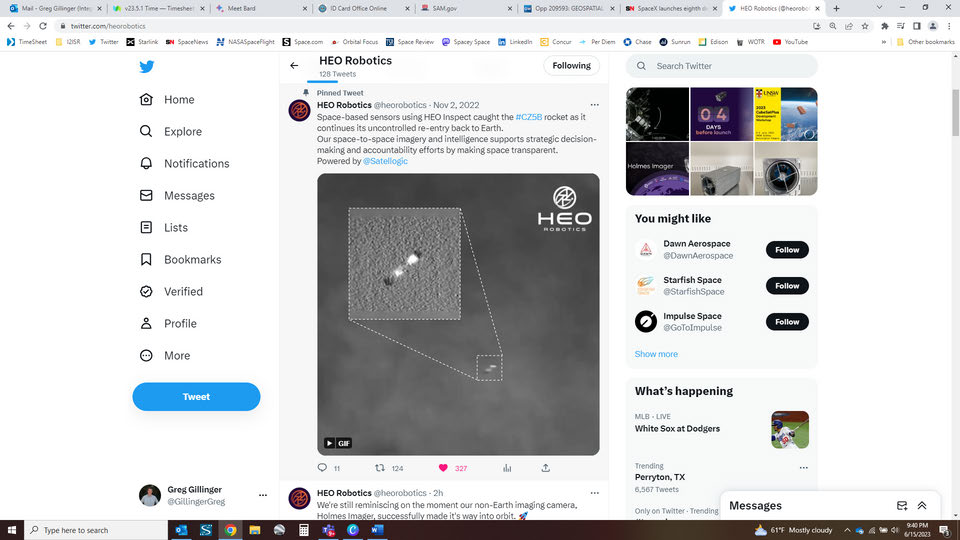The width and height of the screenshot is (960, 540).
Task: Click the Twitter bird logo
Action: tap(146, 67)
